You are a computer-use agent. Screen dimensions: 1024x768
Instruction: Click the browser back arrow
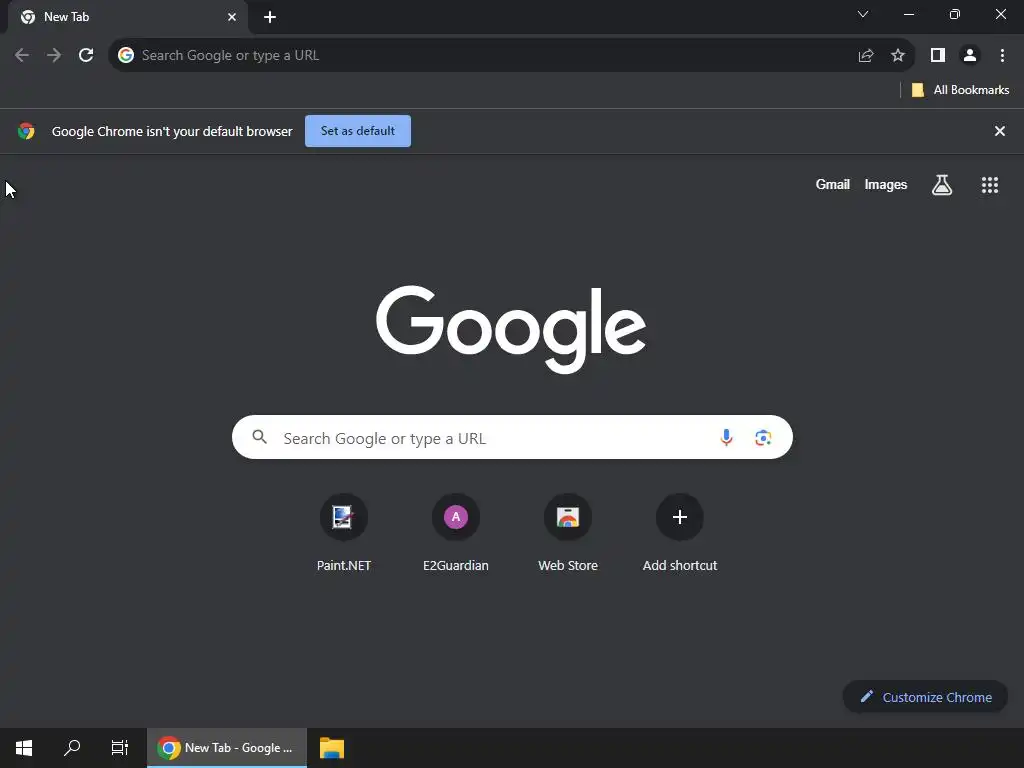coord(22,56)
